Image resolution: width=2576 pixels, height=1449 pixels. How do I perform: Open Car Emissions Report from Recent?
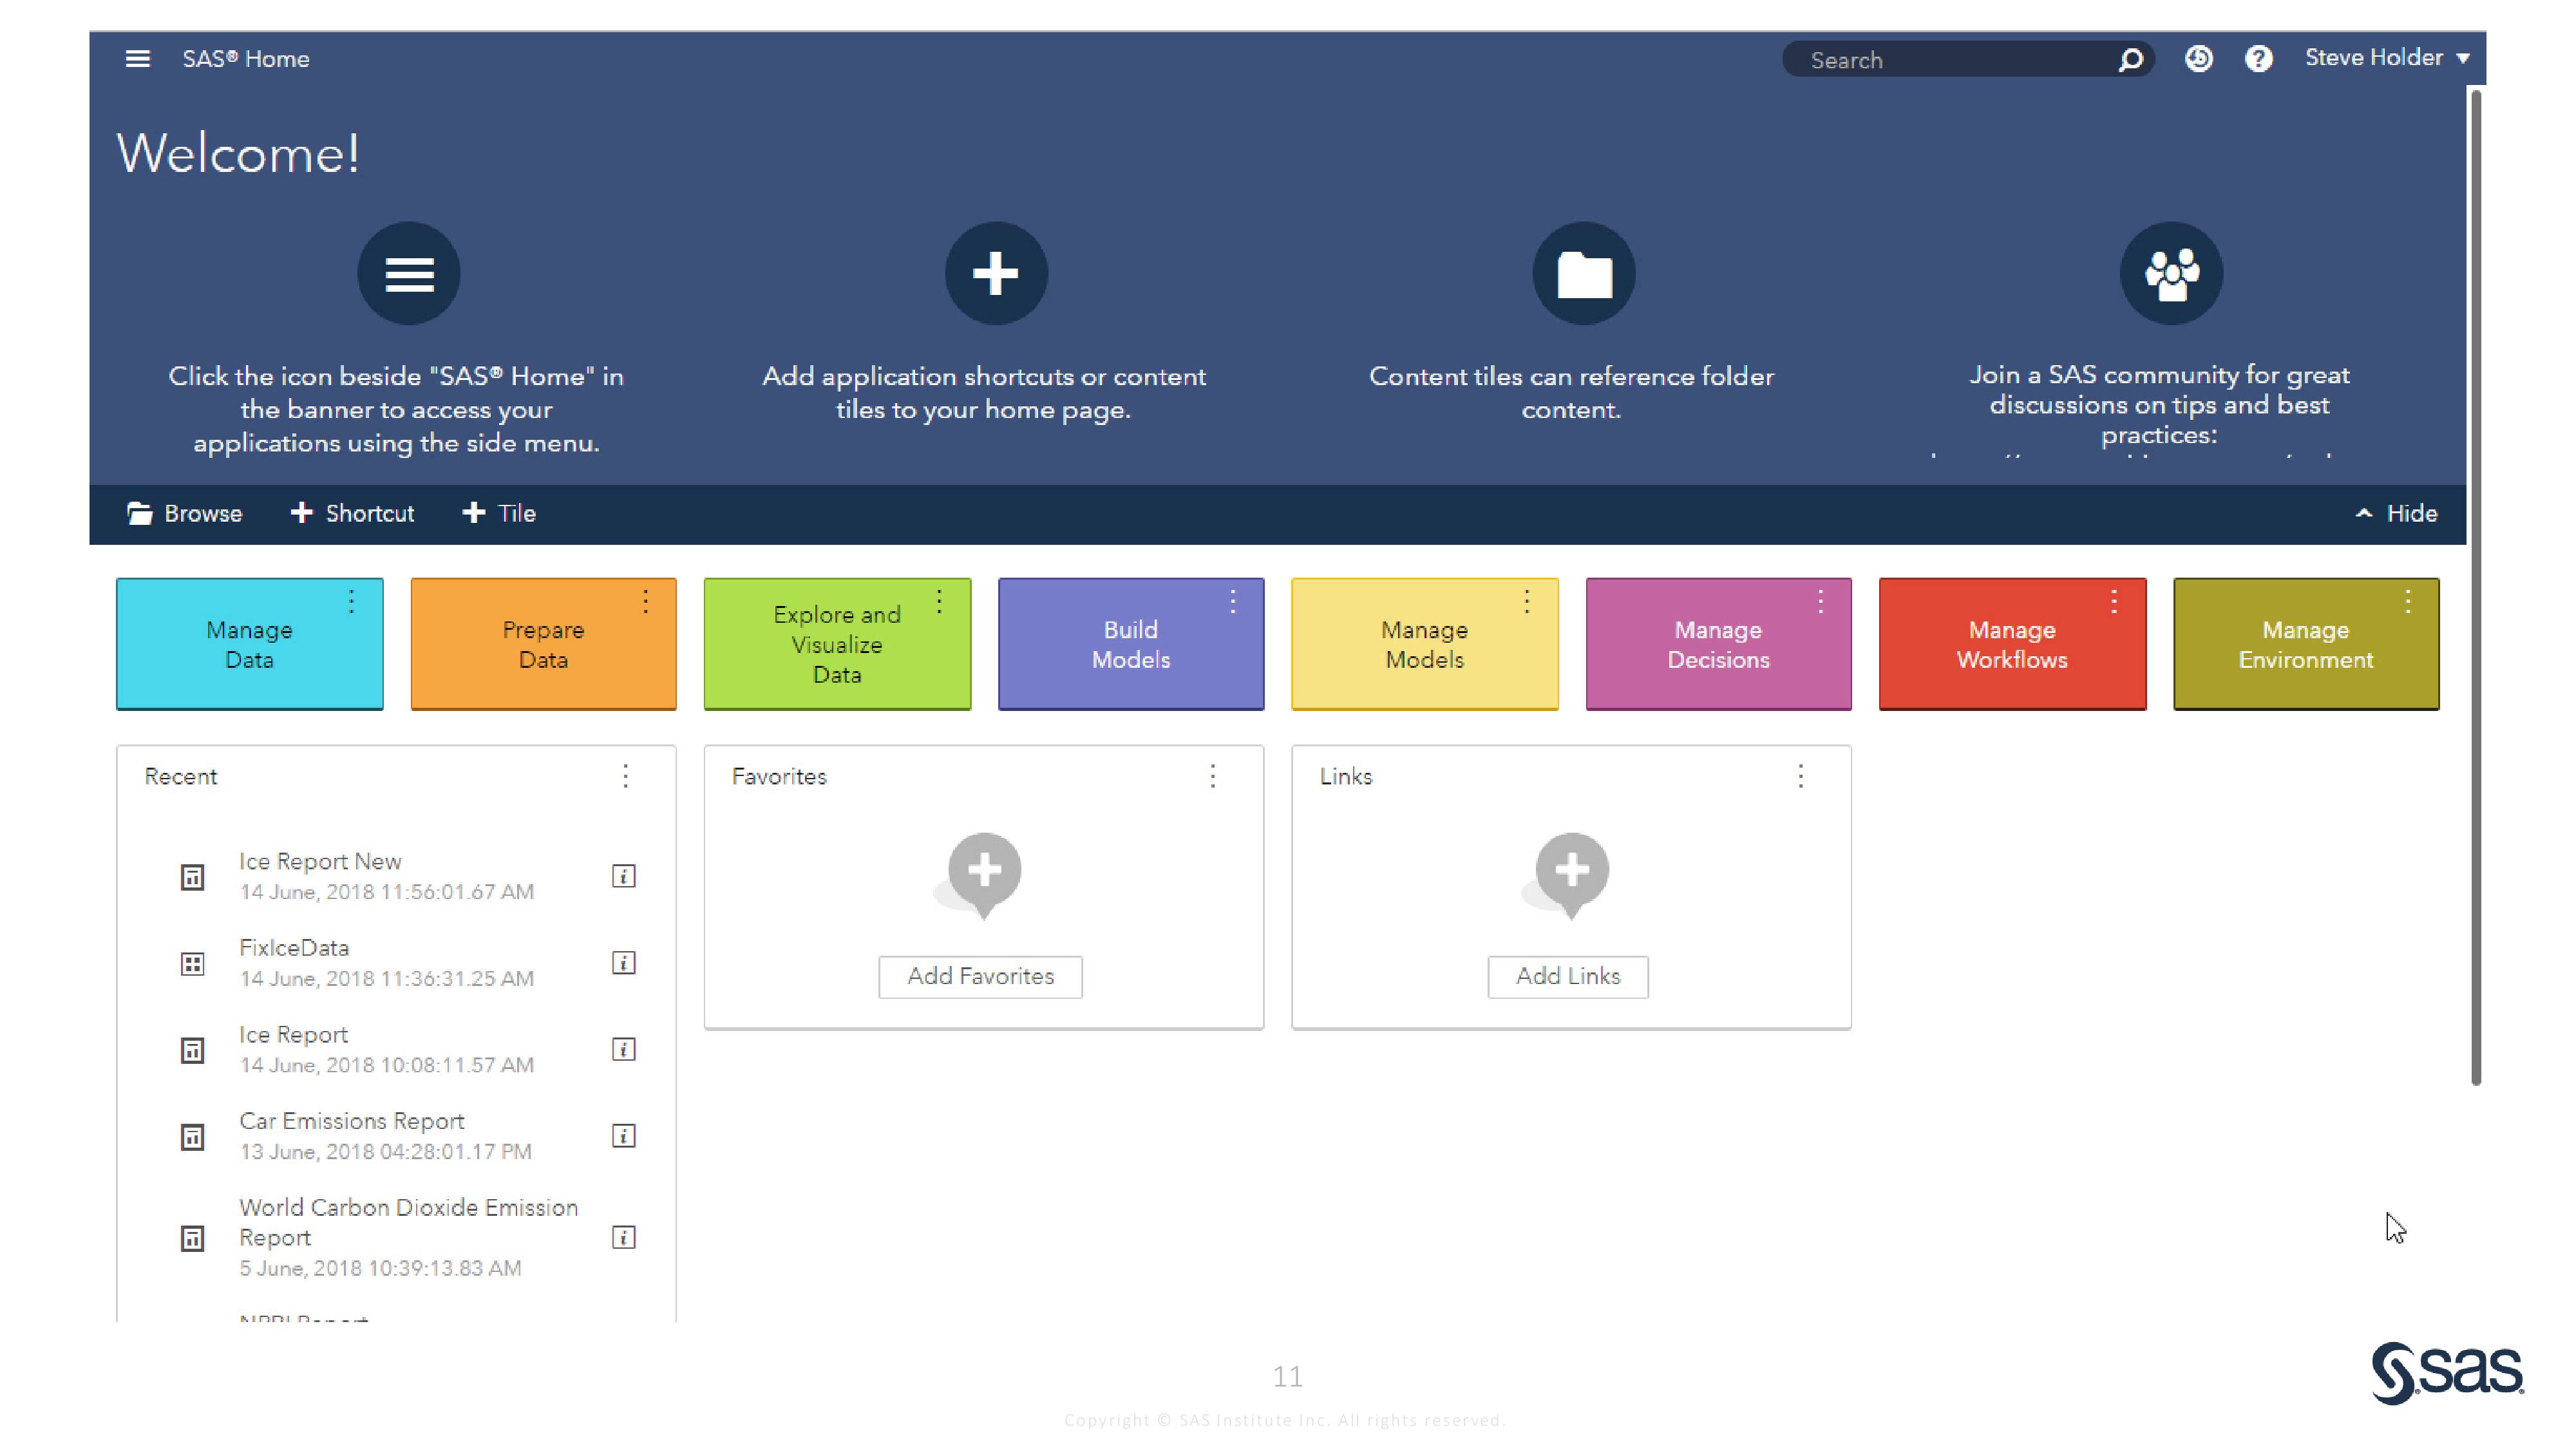coord(352,1121)
